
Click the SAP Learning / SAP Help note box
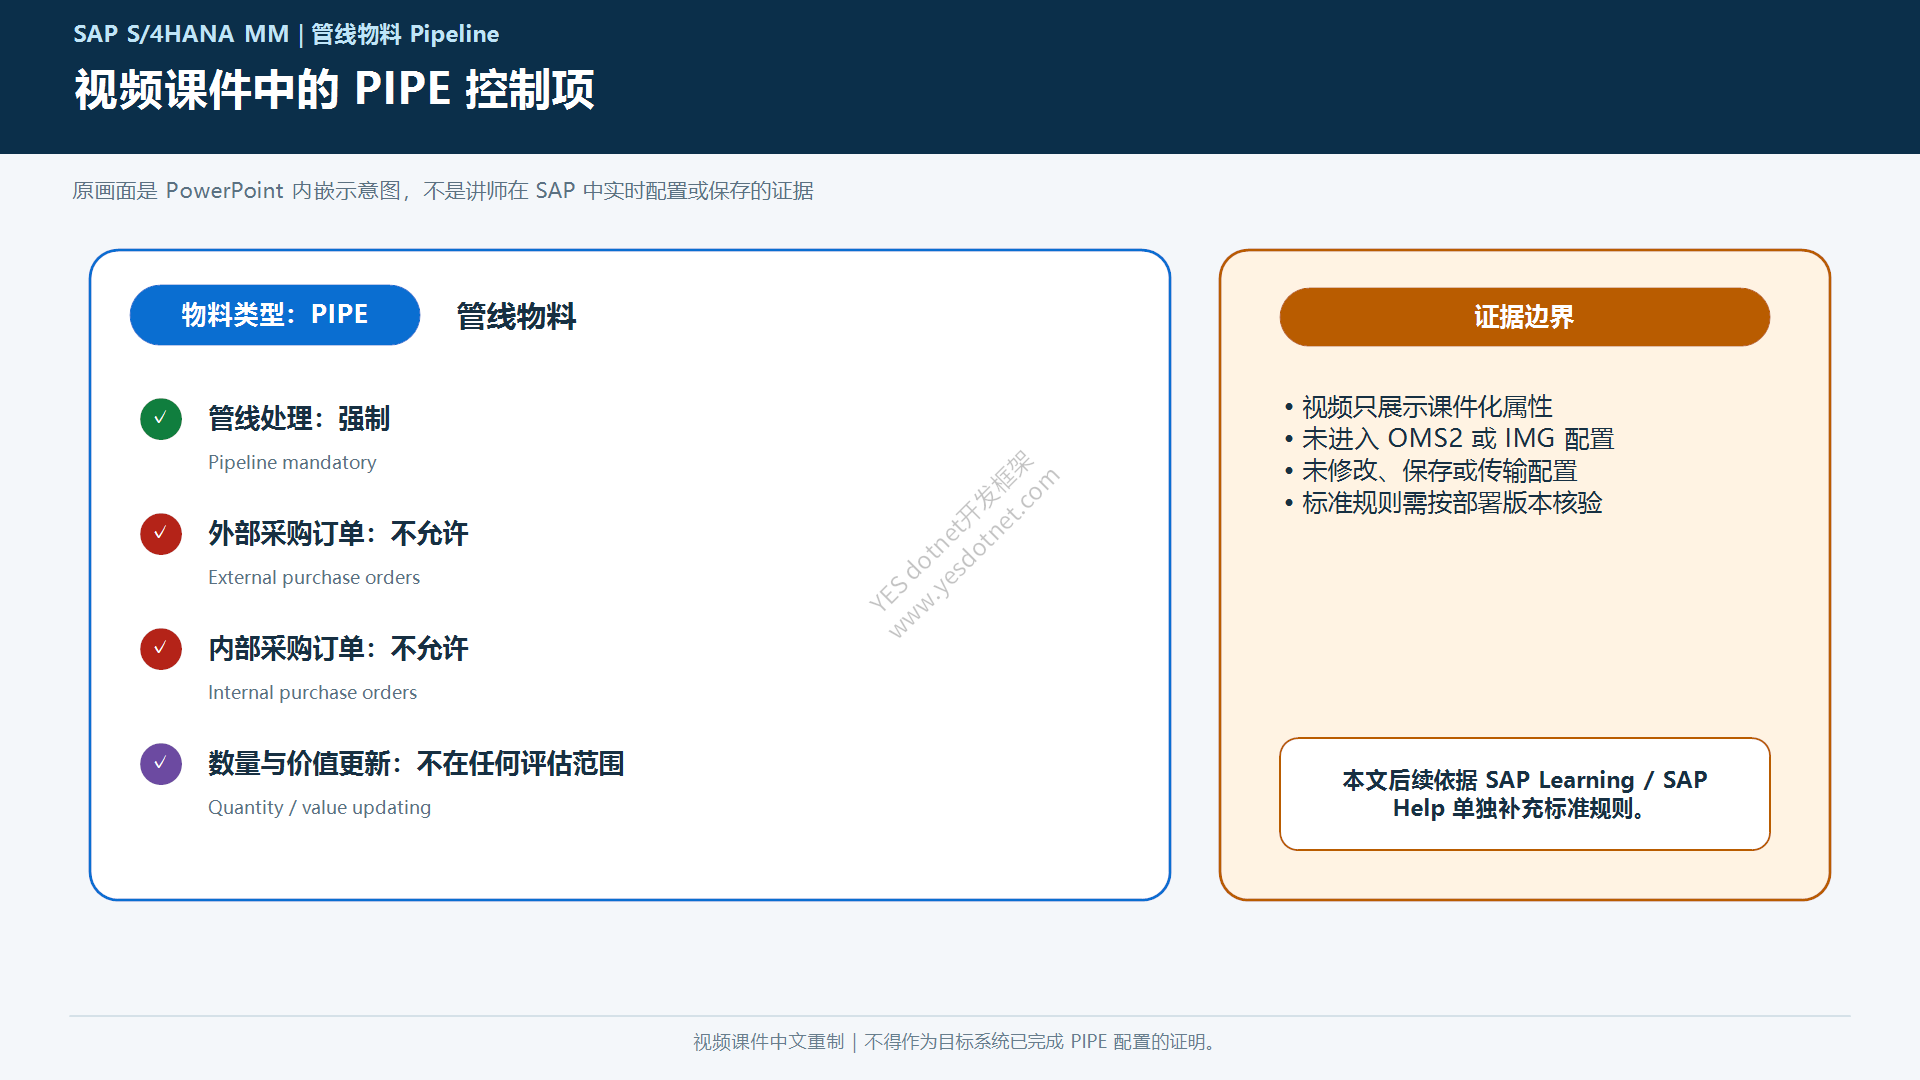(x=1524, y=794)
